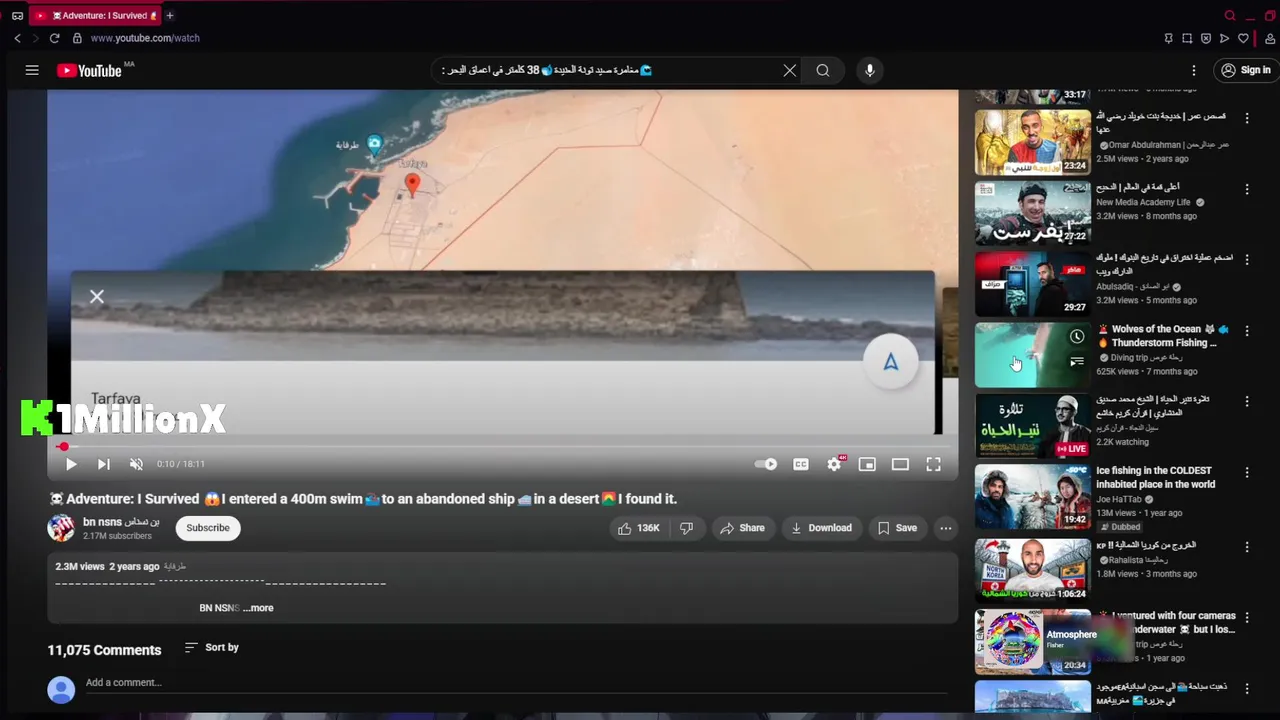Image resolution: width=1280 pixels, height=720 pixels.
Task: Open a new browser tab with plus
Action: 170,15
